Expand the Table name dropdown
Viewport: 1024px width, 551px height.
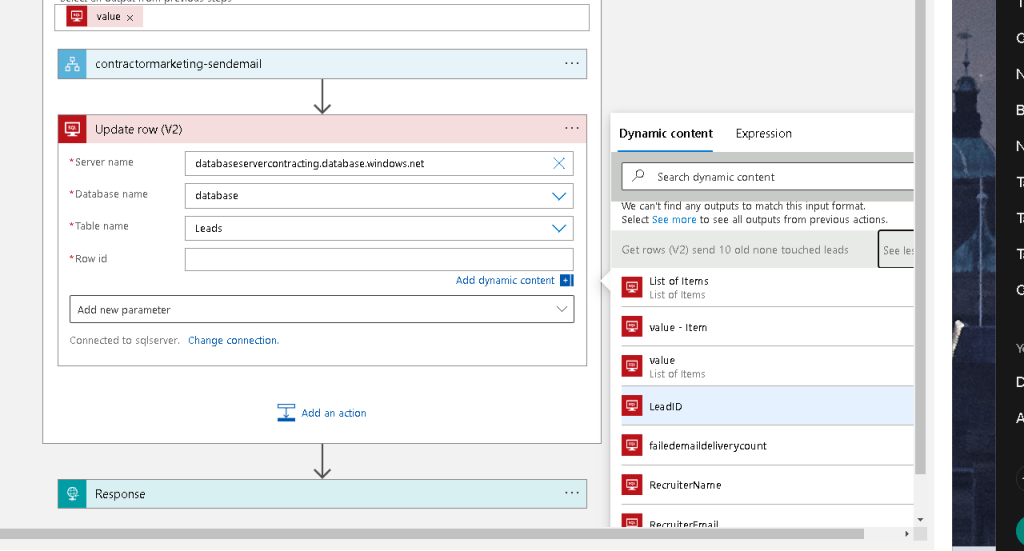coord(559,228)
